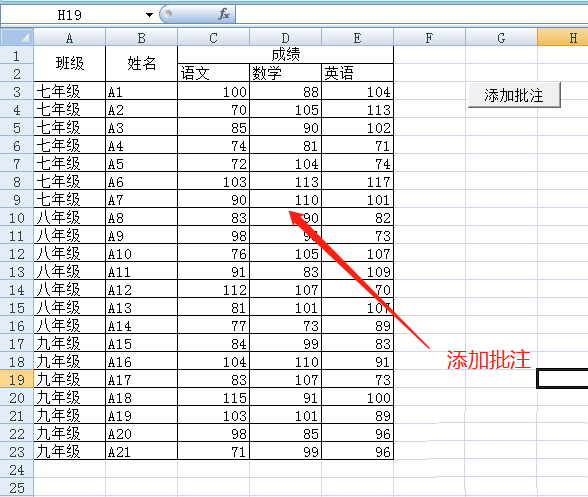Select column A header
This screenshot has width=588, height=497.
click(70, 38)
